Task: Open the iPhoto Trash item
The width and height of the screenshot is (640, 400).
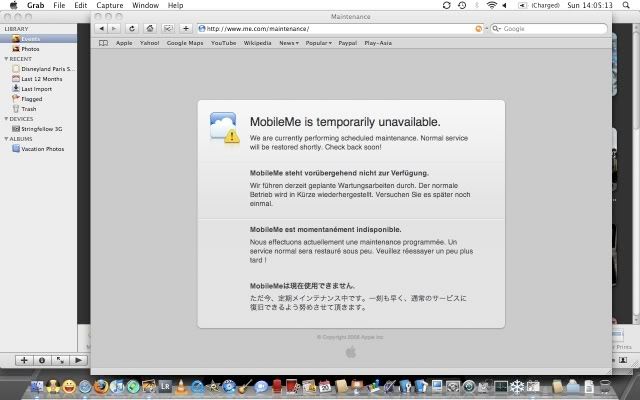Action: pyautogui.click(x=29, y=108)
